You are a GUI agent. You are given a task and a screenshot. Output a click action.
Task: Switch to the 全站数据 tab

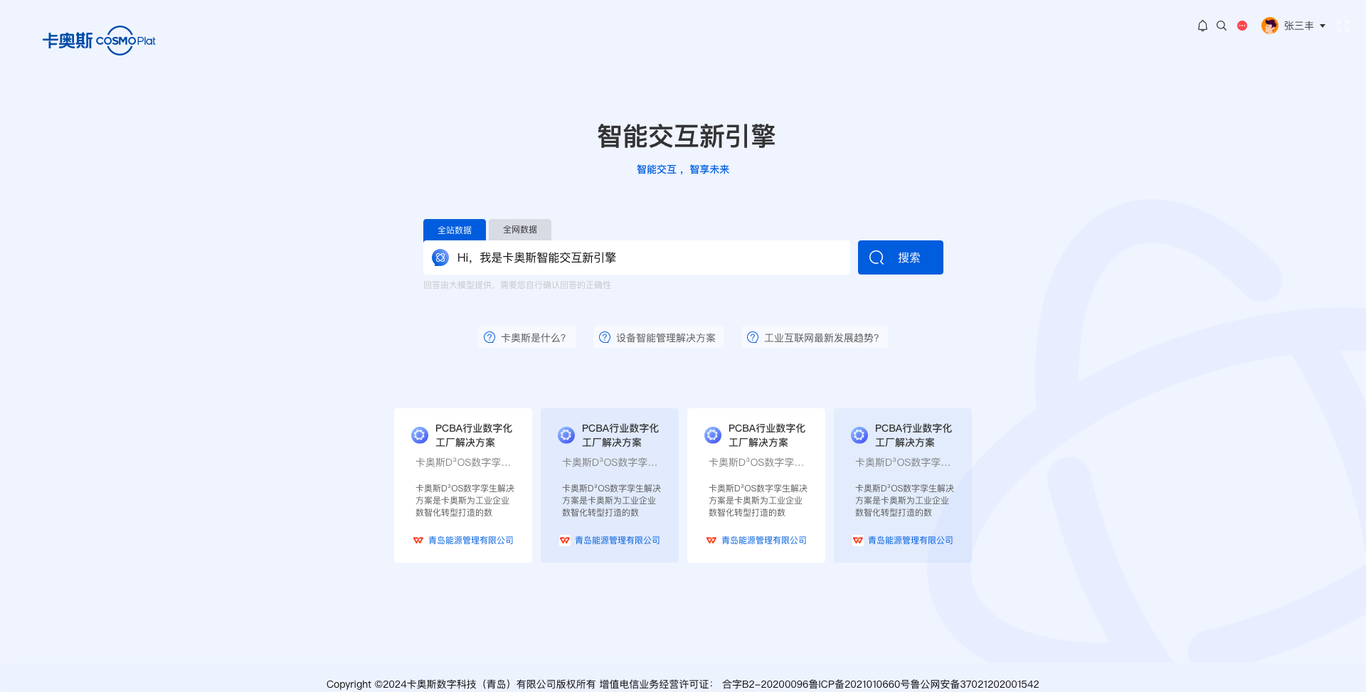(x=454, y=230)
